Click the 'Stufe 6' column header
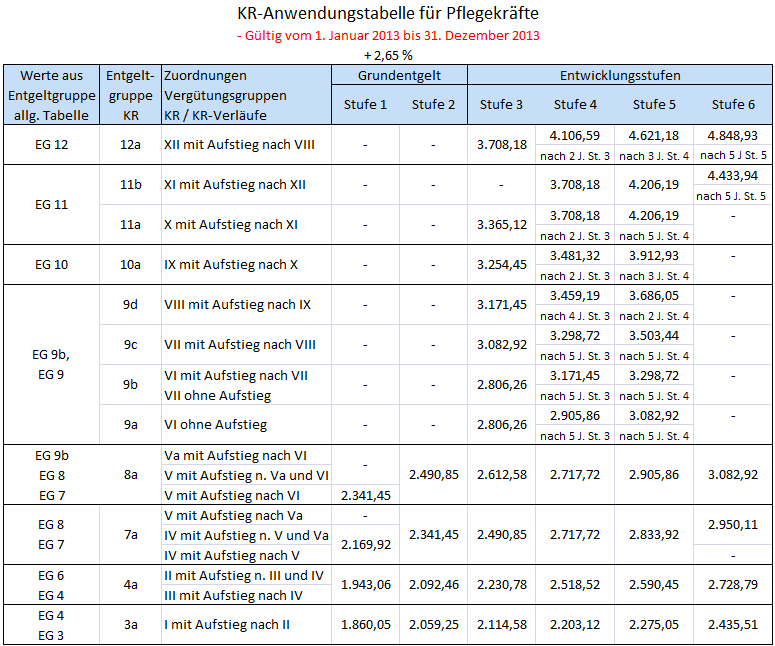Screen dimensions: 775x646 click(x=733, y=105)
